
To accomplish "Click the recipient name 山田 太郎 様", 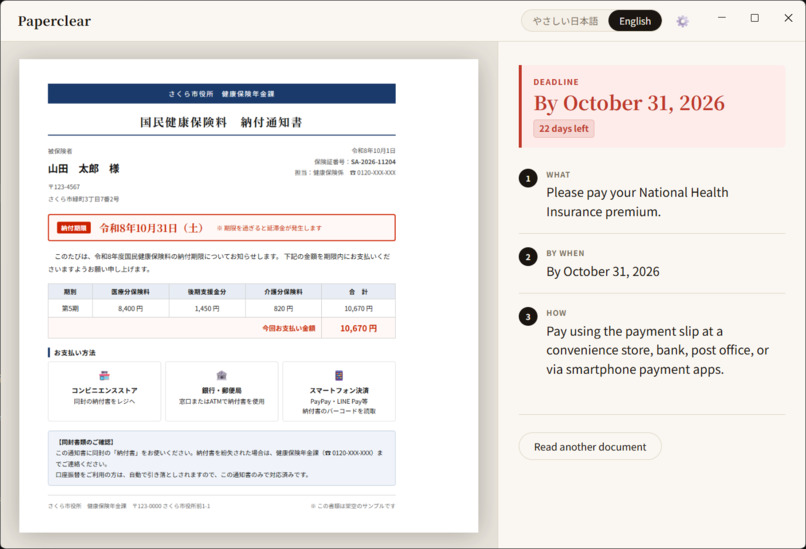I will click(83, 169).
